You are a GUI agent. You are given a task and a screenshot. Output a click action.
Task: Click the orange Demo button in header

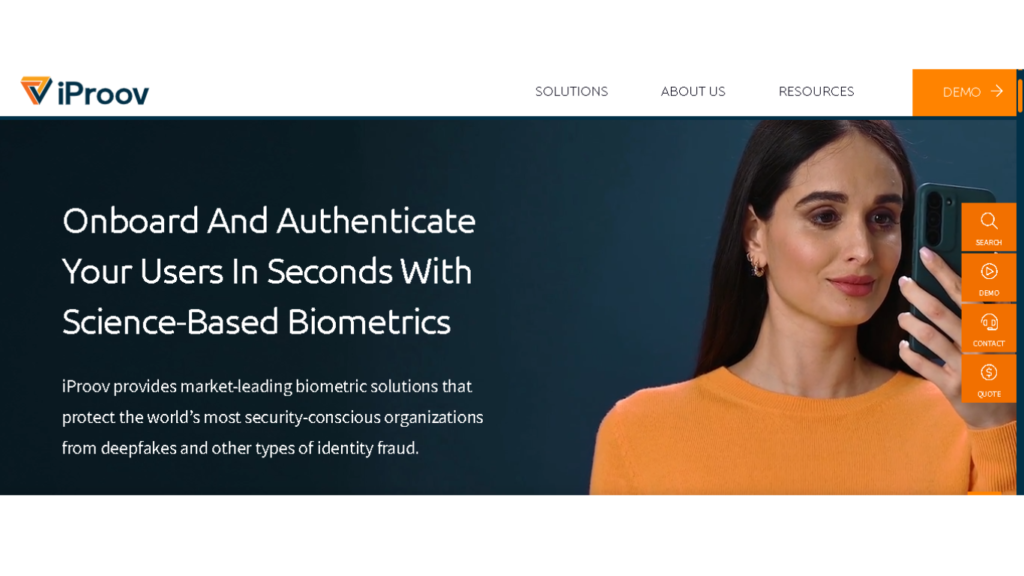click(964, 92)
